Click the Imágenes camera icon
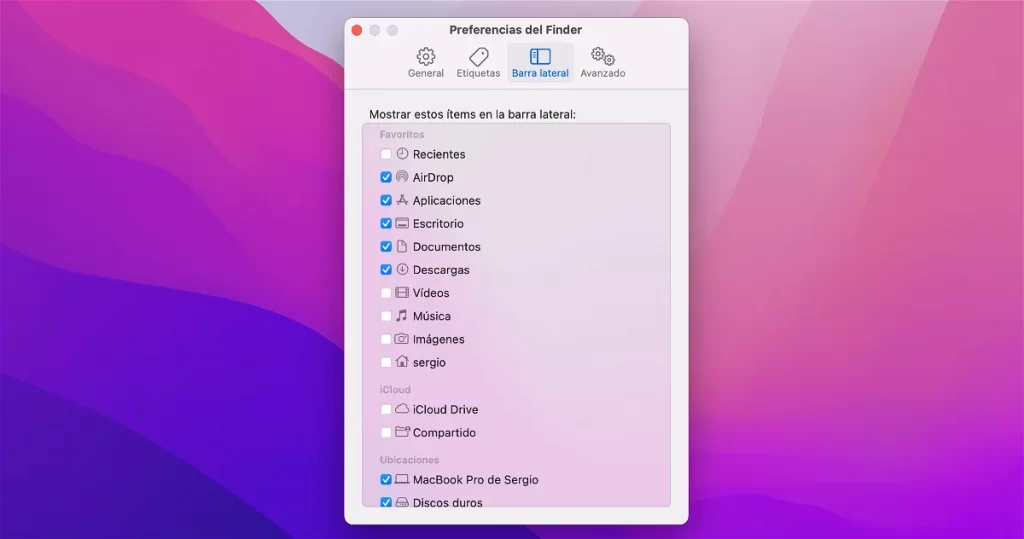 [x=402, y=339]
